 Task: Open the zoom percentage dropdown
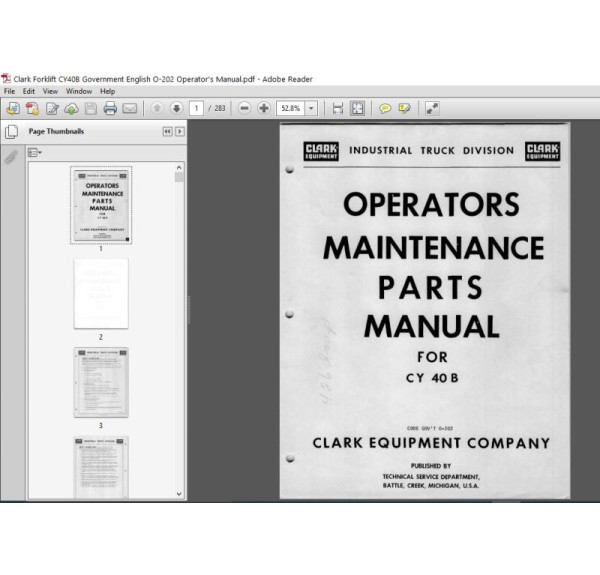(x=312, y=108)
